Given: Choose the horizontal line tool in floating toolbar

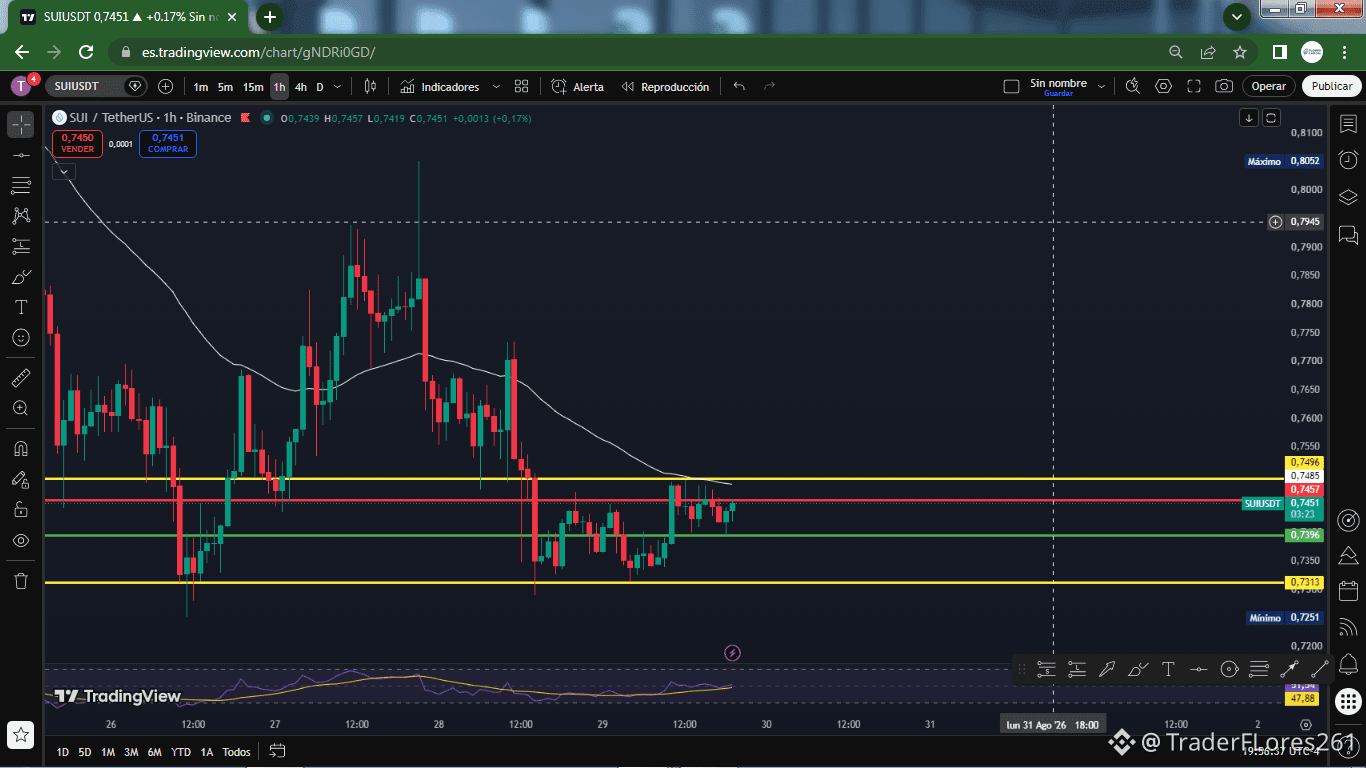Looking at the screenshot, I should tap(1199, 669).
